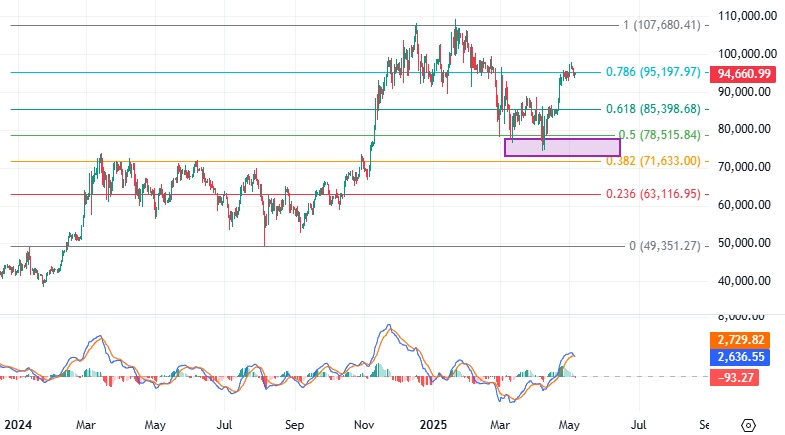Click the Nov label on time axis
Image resolution: width=785 pixels, height=435 pixels.
coord(364,425)
